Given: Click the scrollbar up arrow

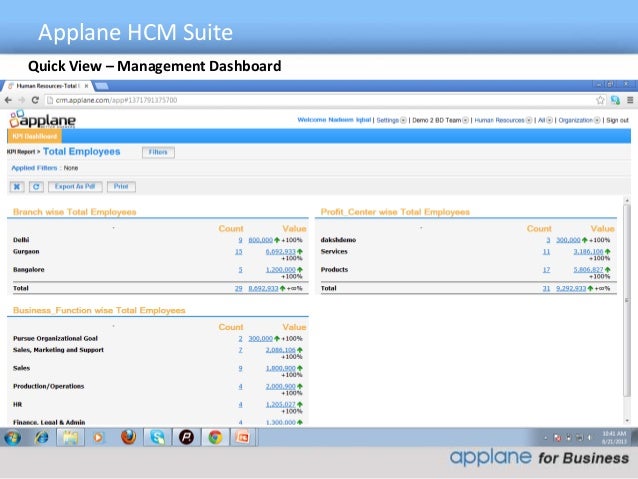Looking at the screenshot, I should pos(627,200).
